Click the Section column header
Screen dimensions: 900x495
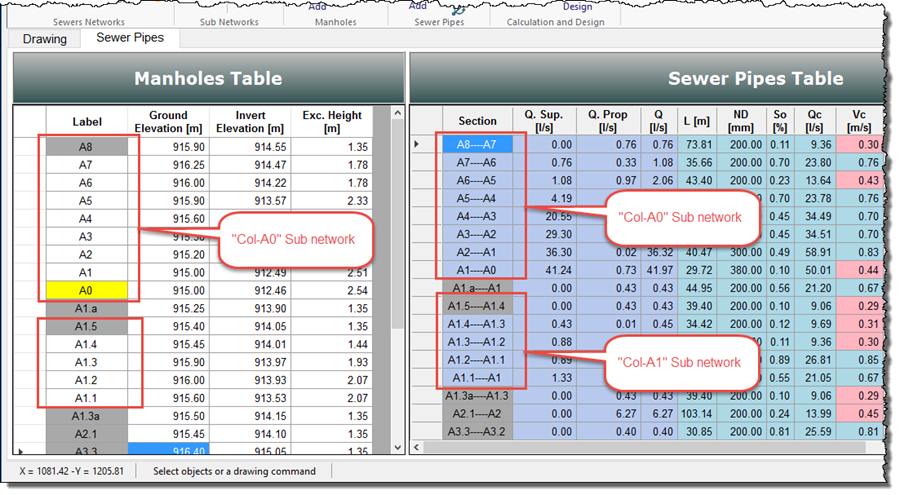[x=477, y=122]
